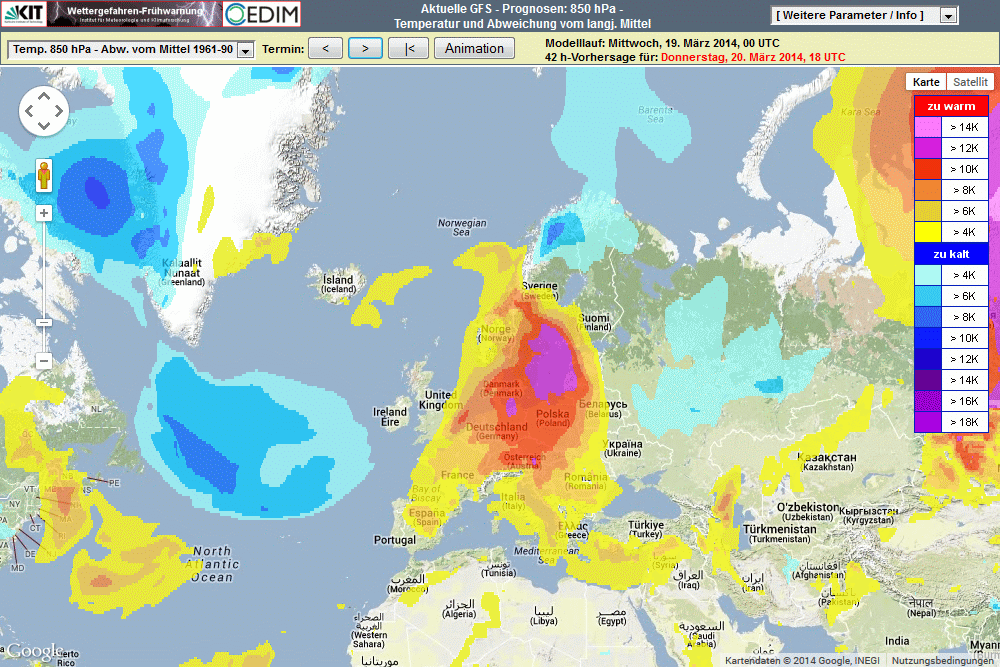Click the pink > 14K warm legend swatch

tap(927, 127)
